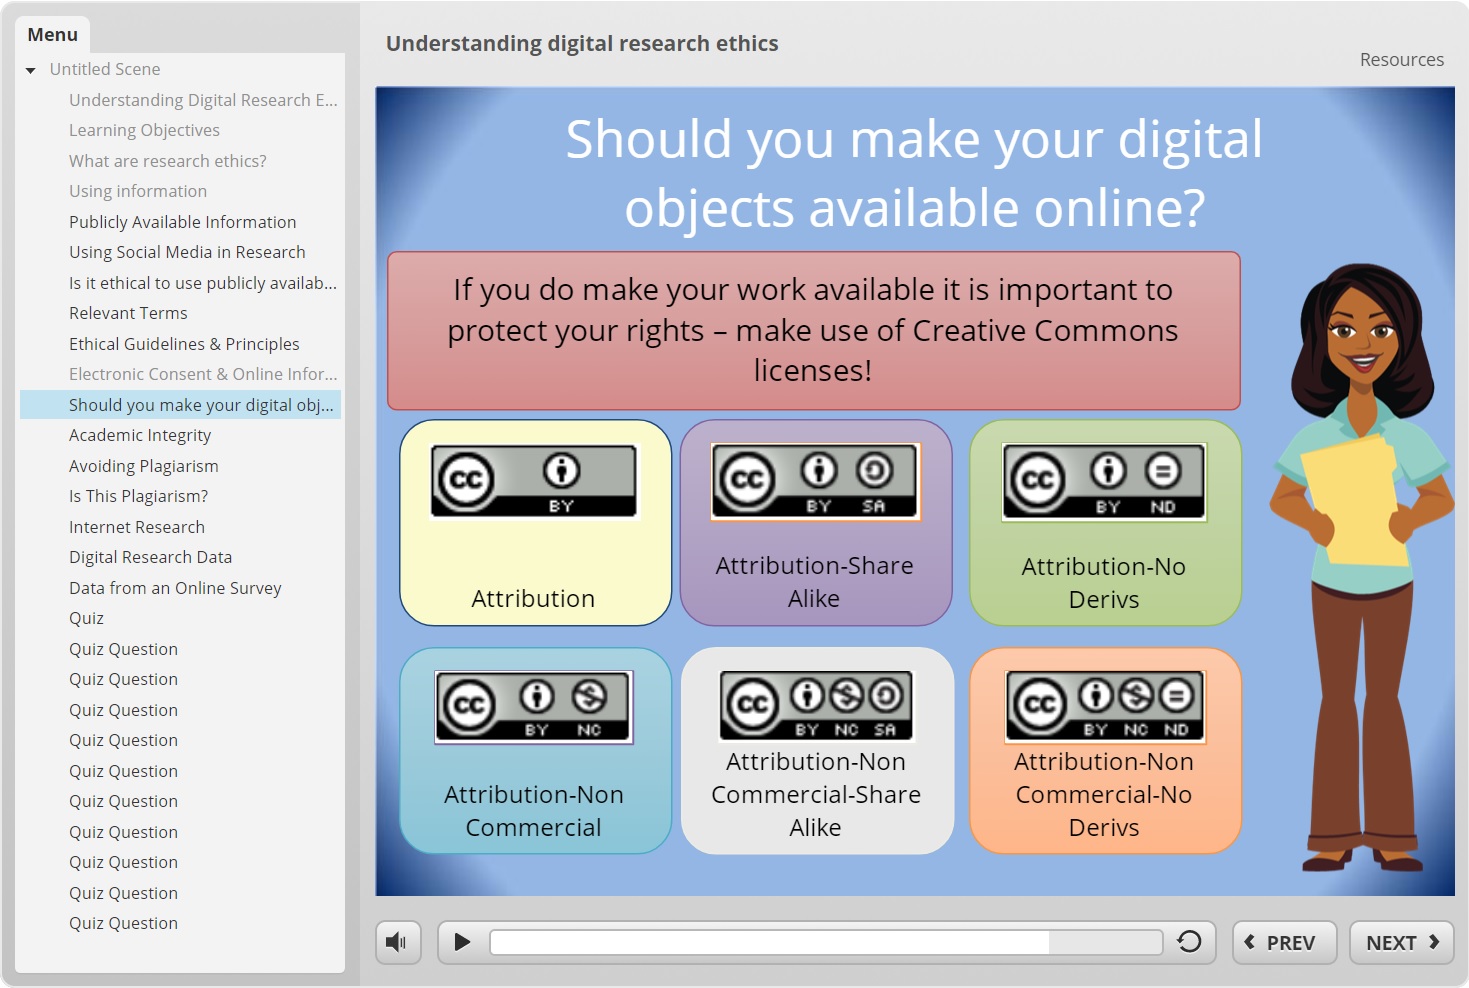Advance with the NEXT button
The image size is (1469, 988).
click(1401, 942)
